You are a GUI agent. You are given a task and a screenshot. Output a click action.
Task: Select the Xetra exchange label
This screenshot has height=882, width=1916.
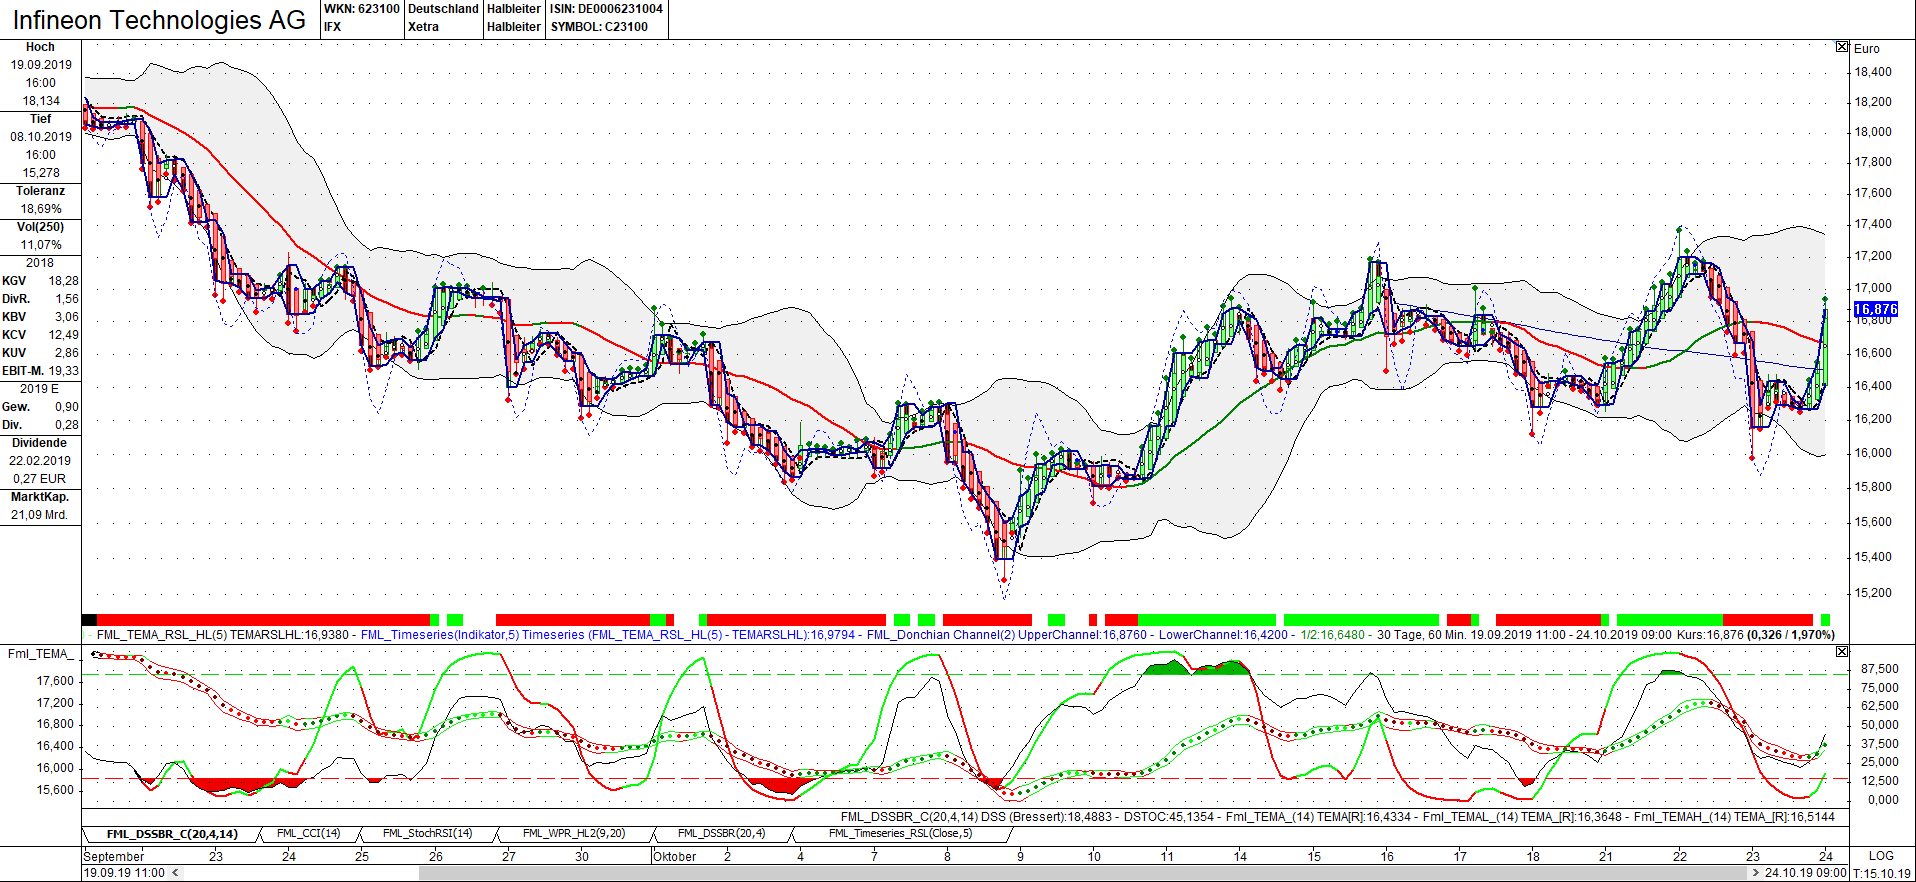(x=423, y=27)
